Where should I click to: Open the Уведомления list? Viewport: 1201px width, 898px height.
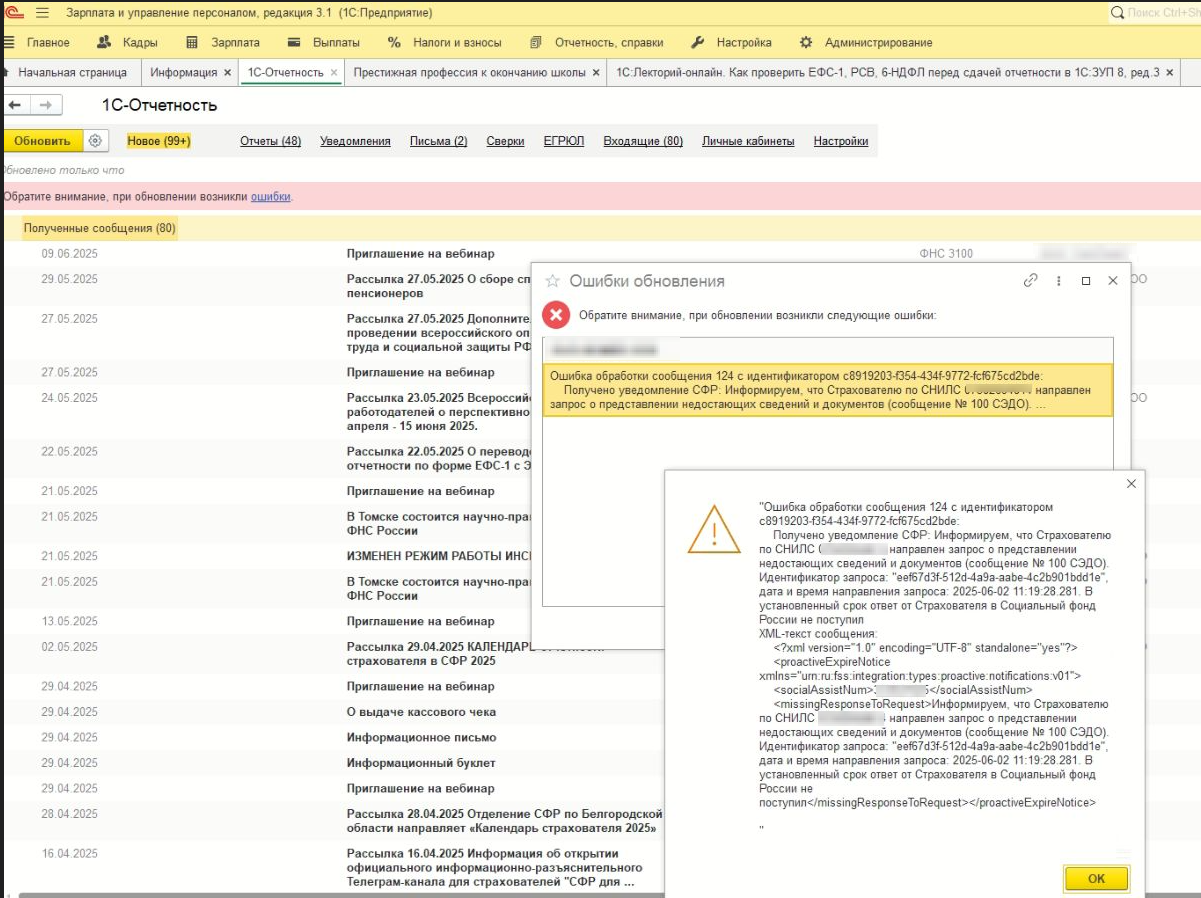(x=355, y=141)
